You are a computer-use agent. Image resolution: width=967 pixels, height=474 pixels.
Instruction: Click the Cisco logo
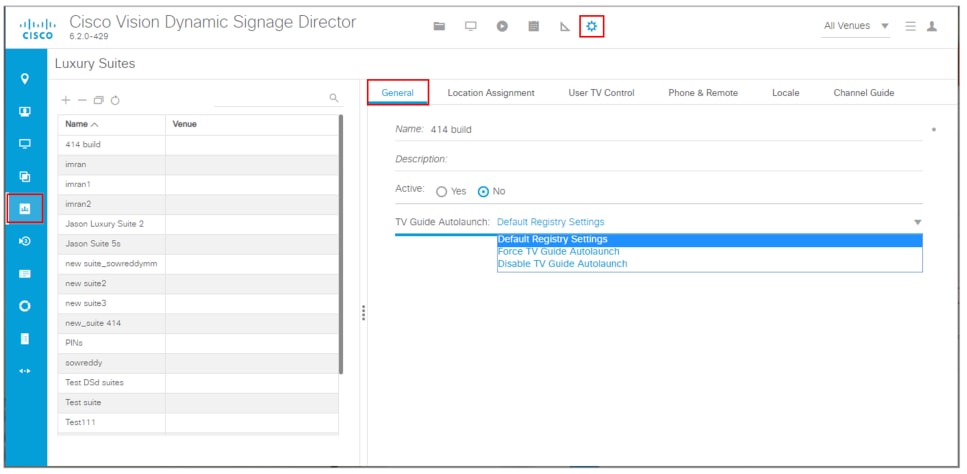(x=38, y=28)
